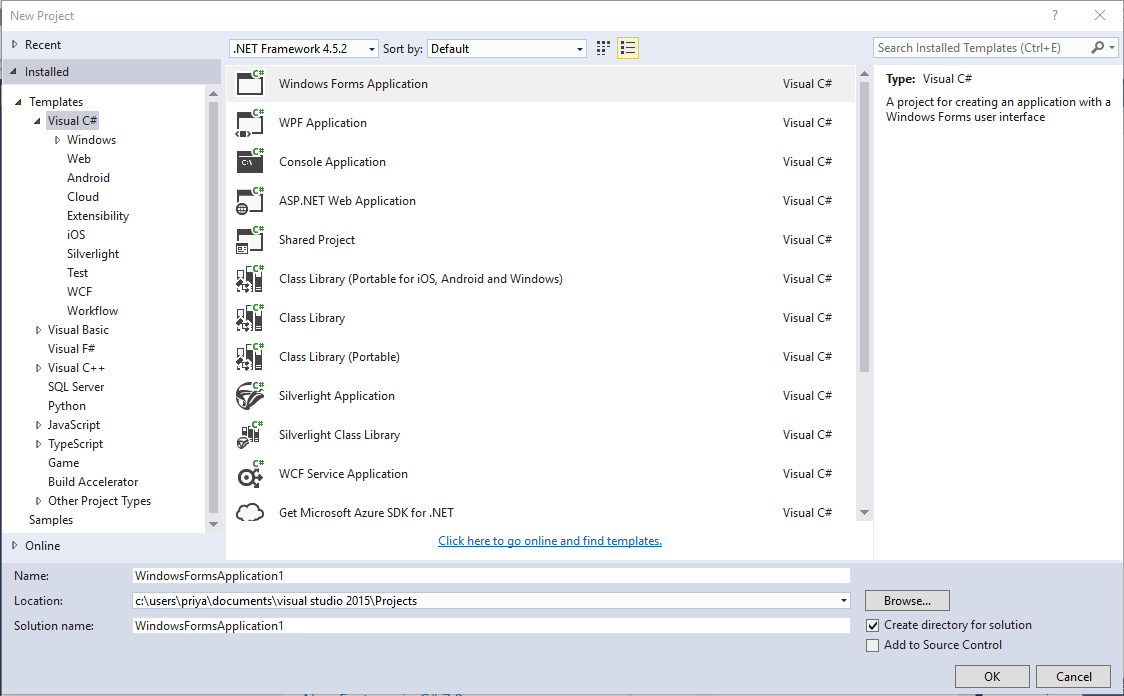The height and width of the screenshot is (696, 1124).
Task: Select iOS template category
Action: click(x=76, y=234)
